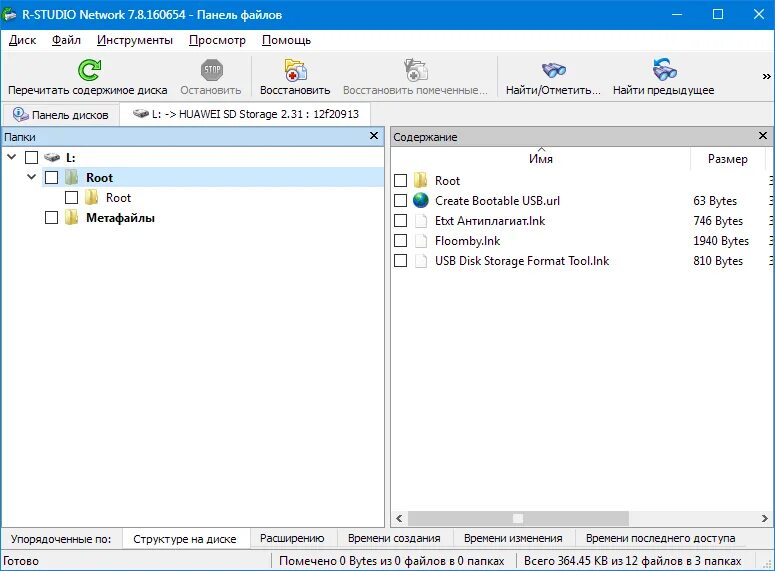The height and width of the screenshot is (571, 775).
Task: Click horizontal scrollbar right arrow
Action: coord(764,519)
